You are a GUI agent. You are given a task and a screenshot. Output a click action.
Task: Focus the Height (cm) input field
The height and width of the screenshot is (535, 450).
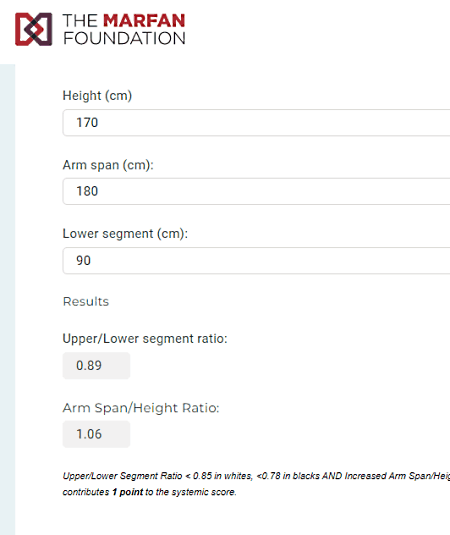tap(256, 122)
